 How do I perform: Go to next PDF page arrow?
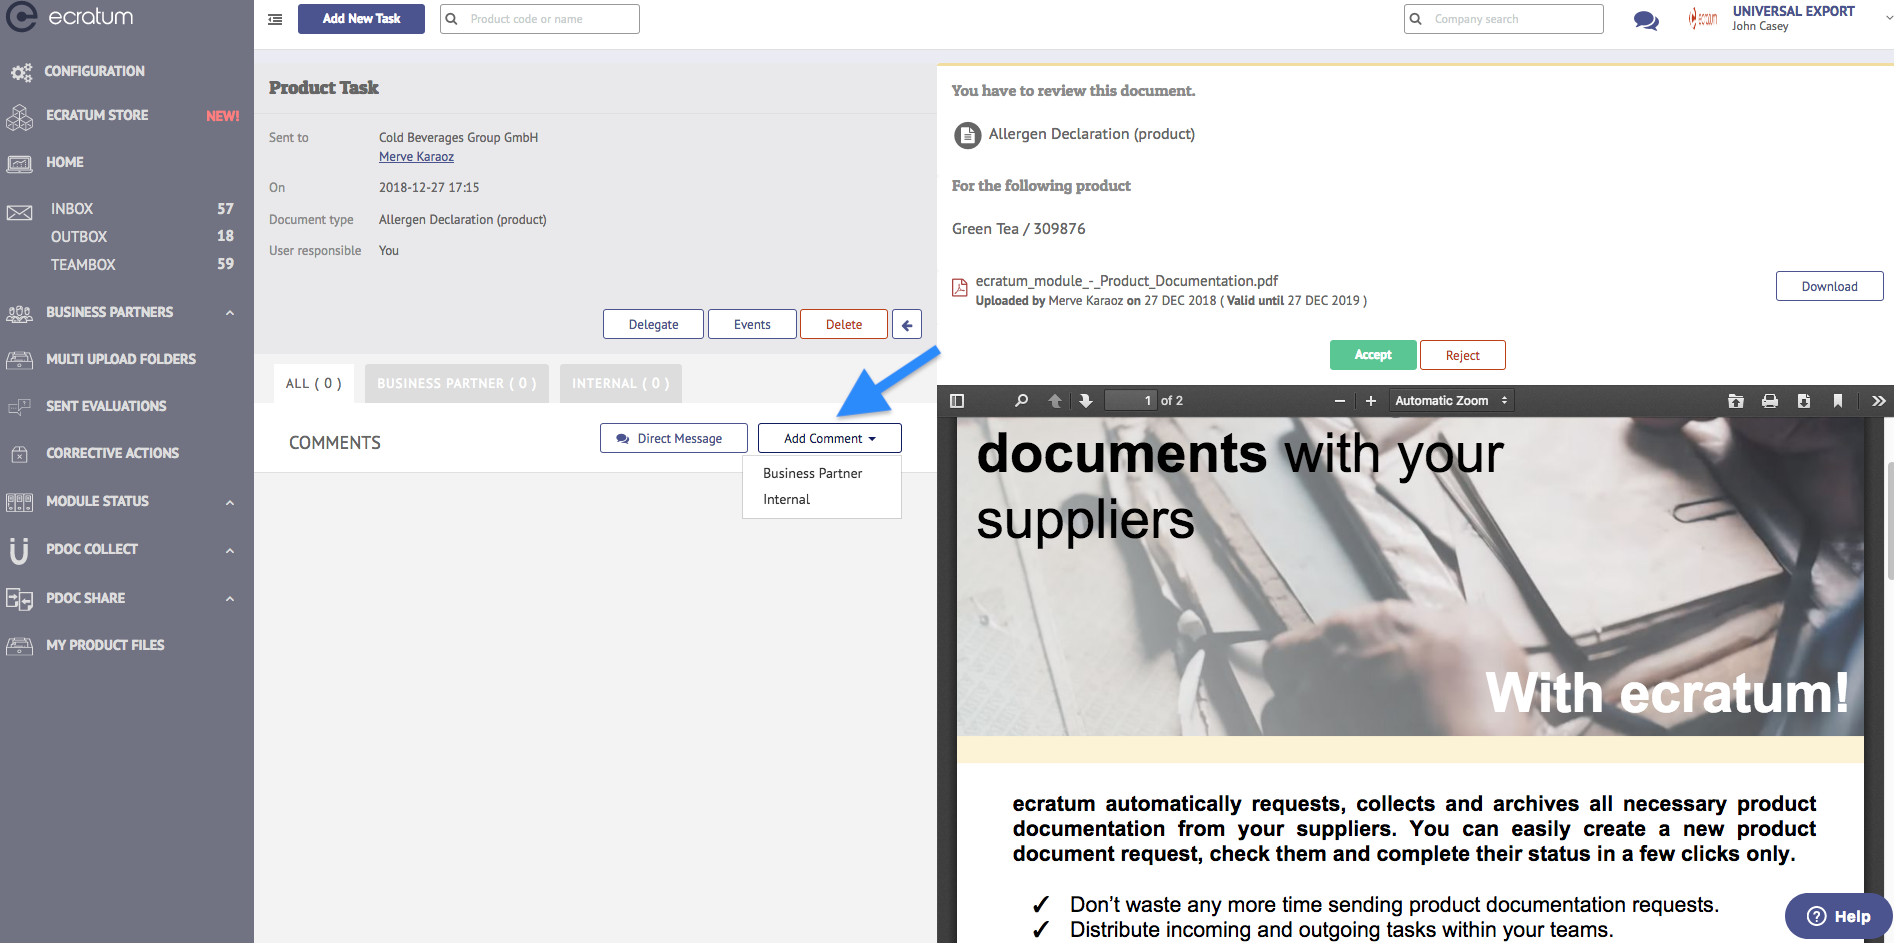click(1086, 401)
